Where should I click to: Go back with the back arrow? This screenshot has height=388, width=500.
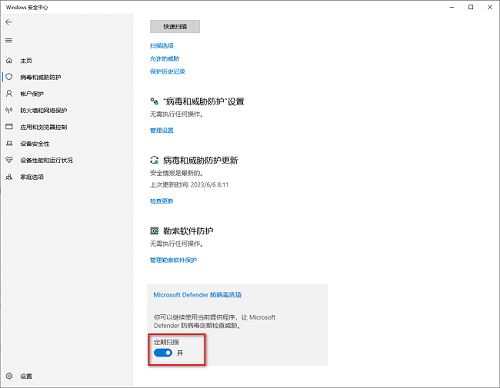(x=9, y=22)
